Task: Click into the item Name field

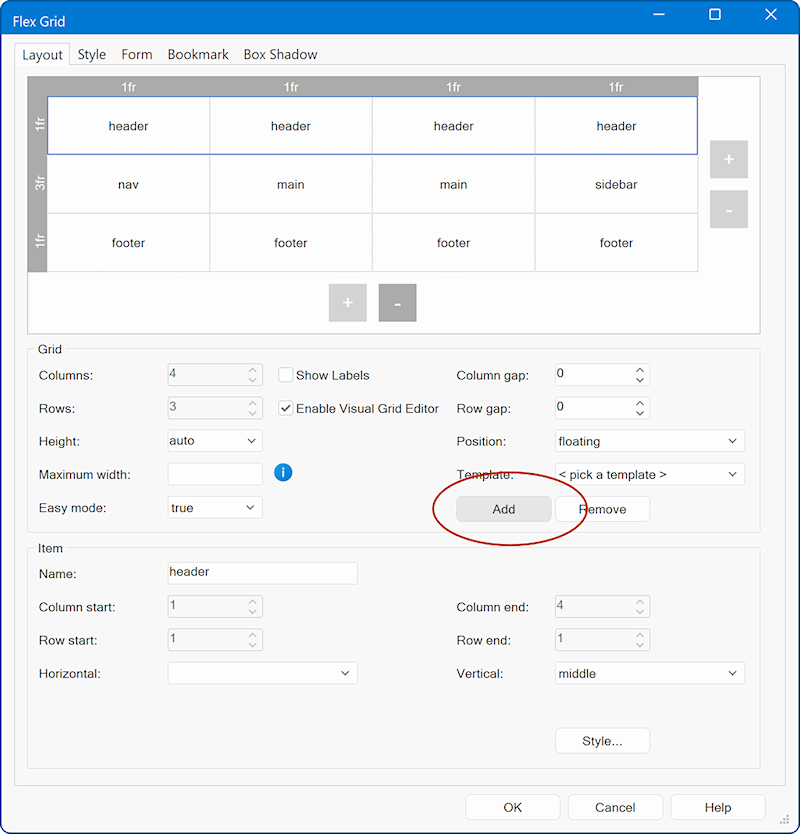Action: pos(262,573)
